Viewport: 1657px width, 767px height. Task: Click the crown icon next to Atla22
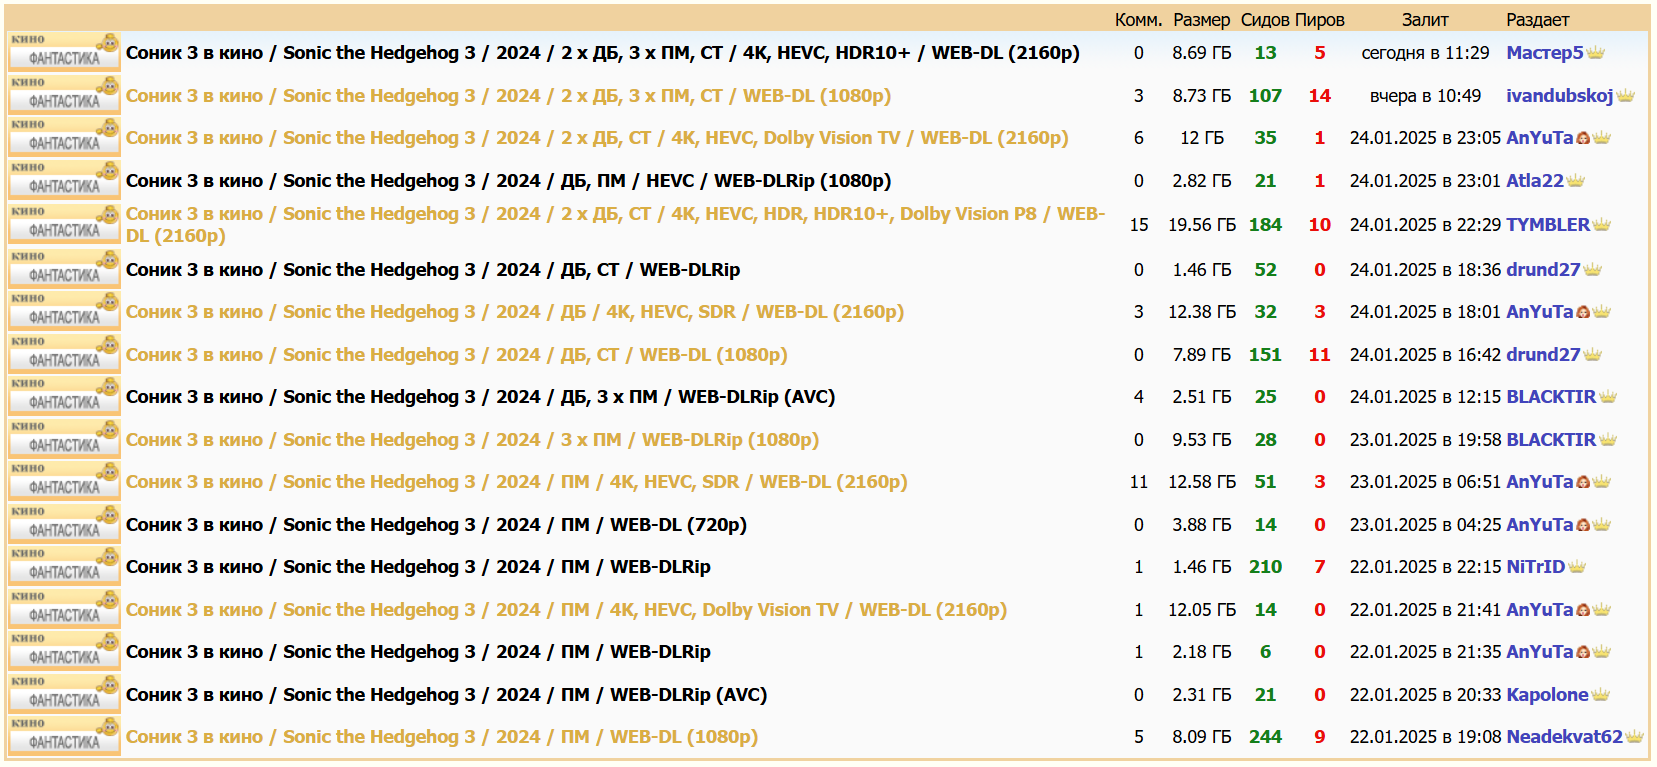pos(1576,181)
